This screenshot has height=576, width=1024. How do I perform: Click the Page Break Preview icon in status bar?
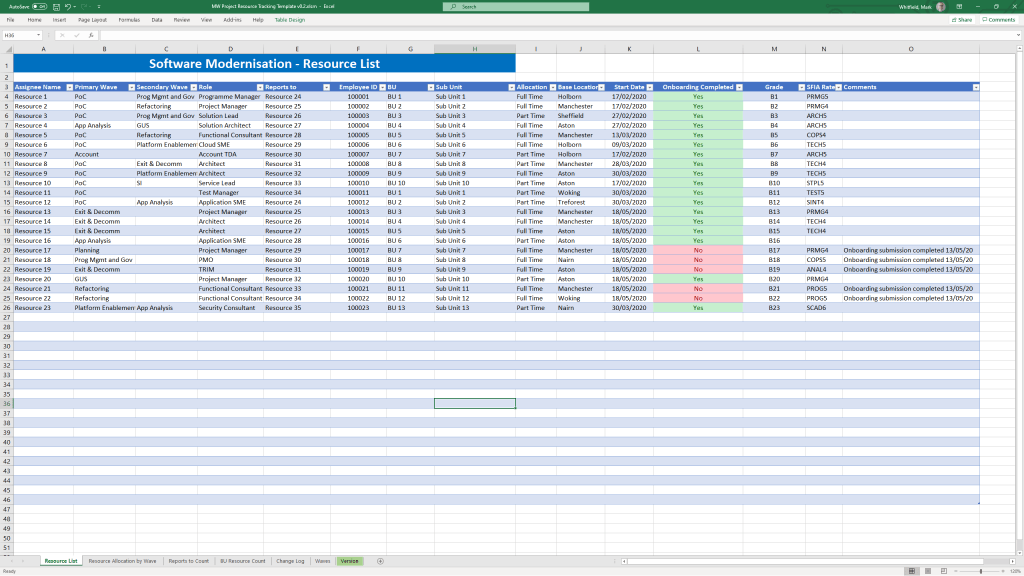pyautogui.click(x=943, y=571)
